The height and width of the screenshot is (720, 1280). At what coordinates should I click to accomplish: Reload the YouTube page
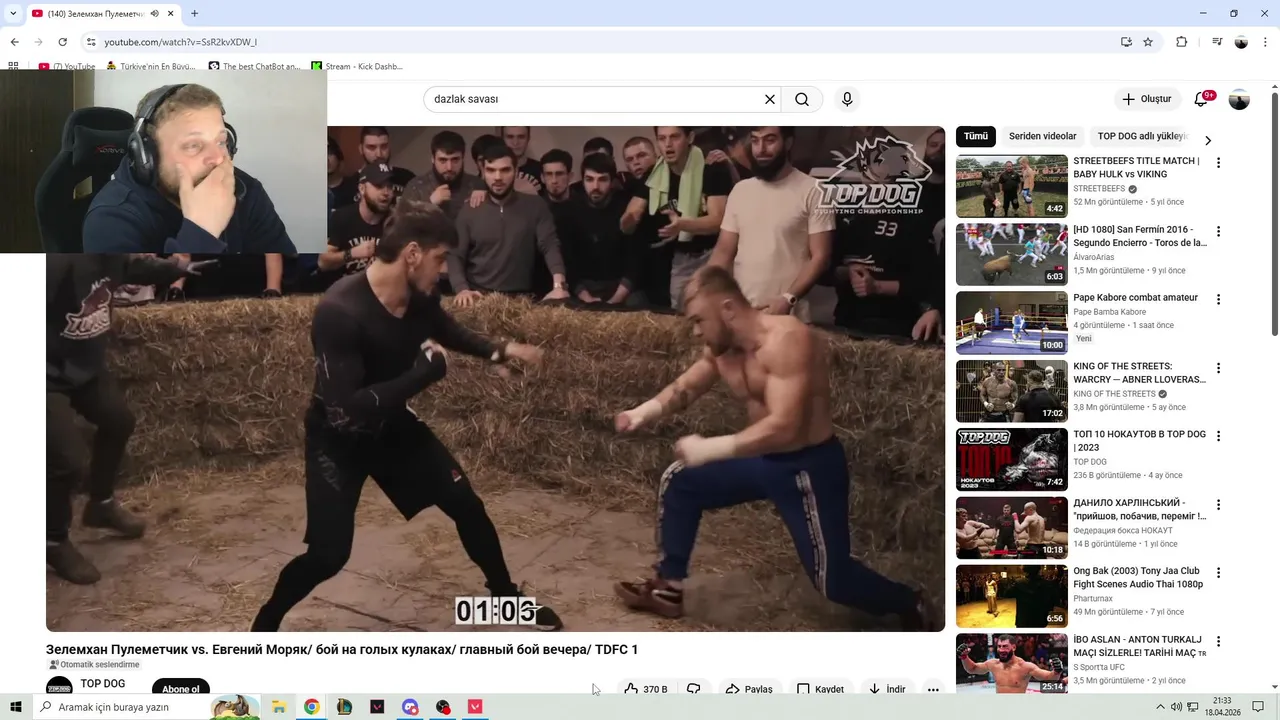coord(62,42)
